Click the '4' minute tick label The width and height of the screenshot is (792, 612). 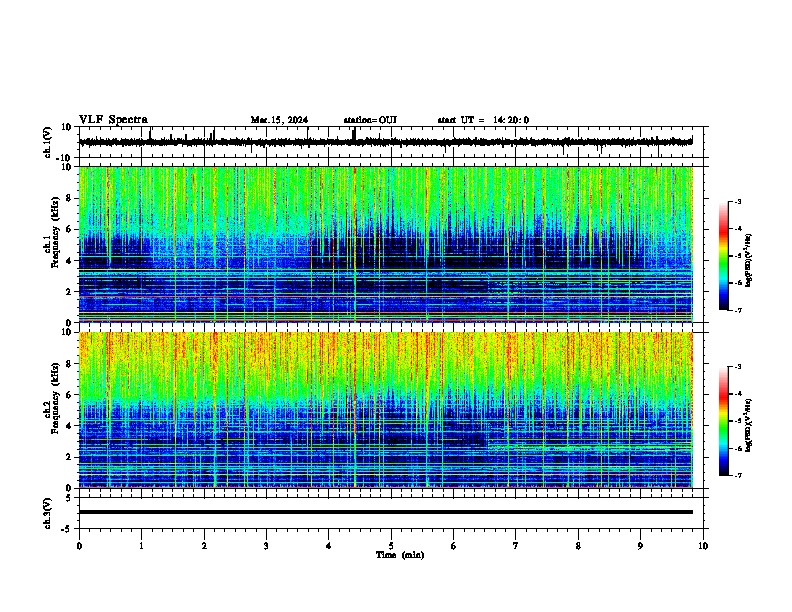tap(329, 546)
